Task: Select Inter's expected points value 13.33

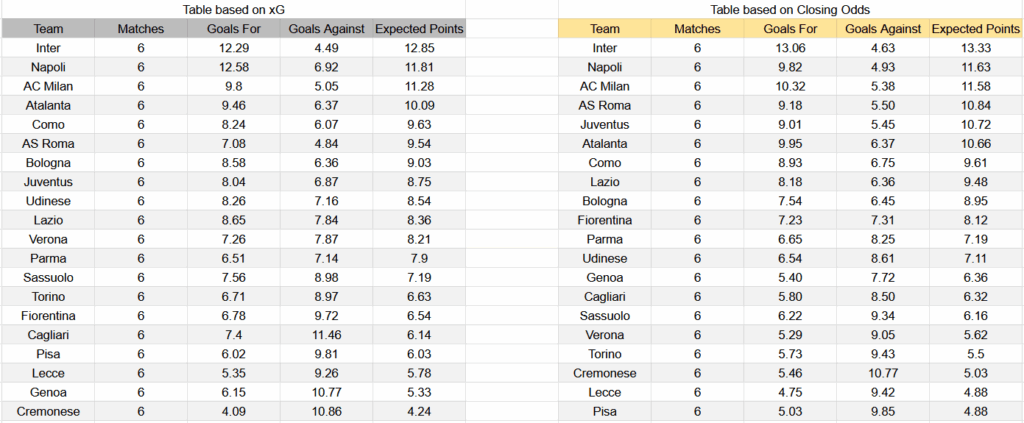Action: pyautogui.click(x=975, y=48)
